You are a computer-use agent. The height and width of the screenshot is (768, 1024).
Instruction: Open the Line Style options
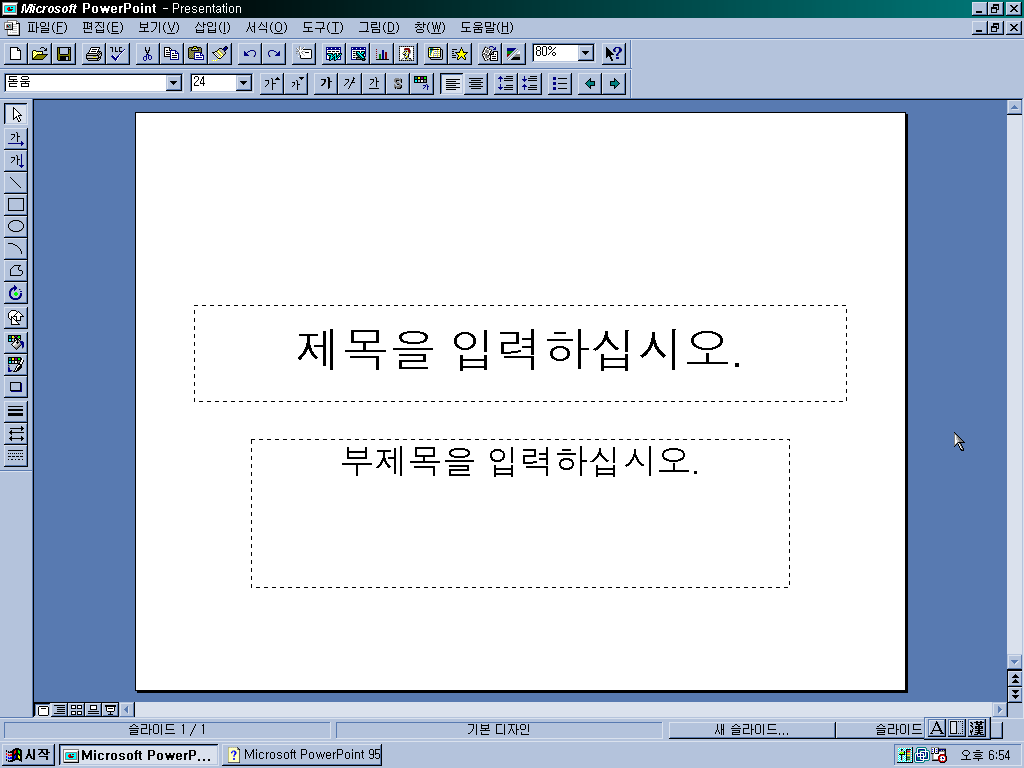[x=16, y=411]
